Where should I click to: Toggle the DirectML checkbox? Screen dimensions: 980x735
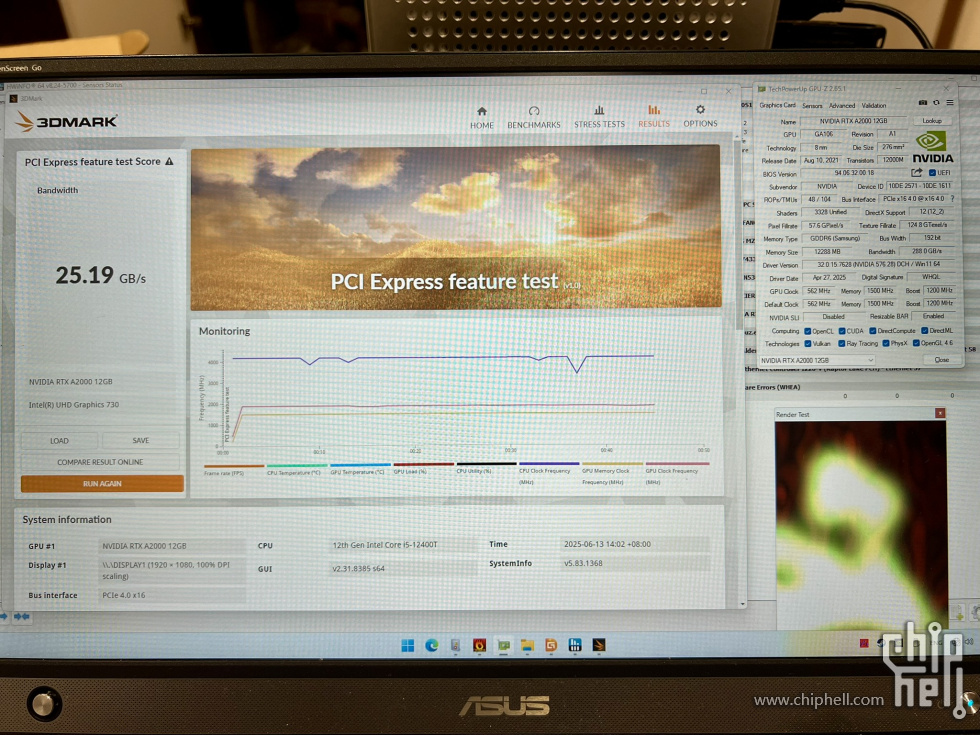pos(924,331)
